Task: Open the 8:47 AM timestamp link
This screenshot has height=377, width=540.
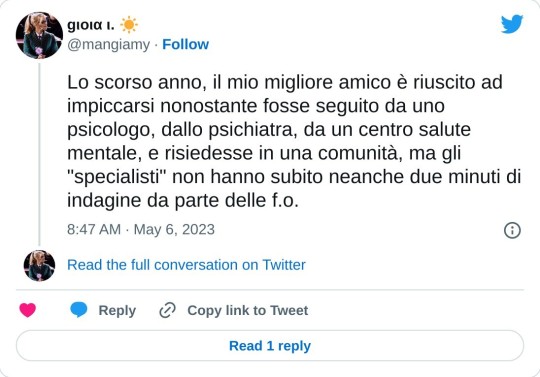Action: 94,230
